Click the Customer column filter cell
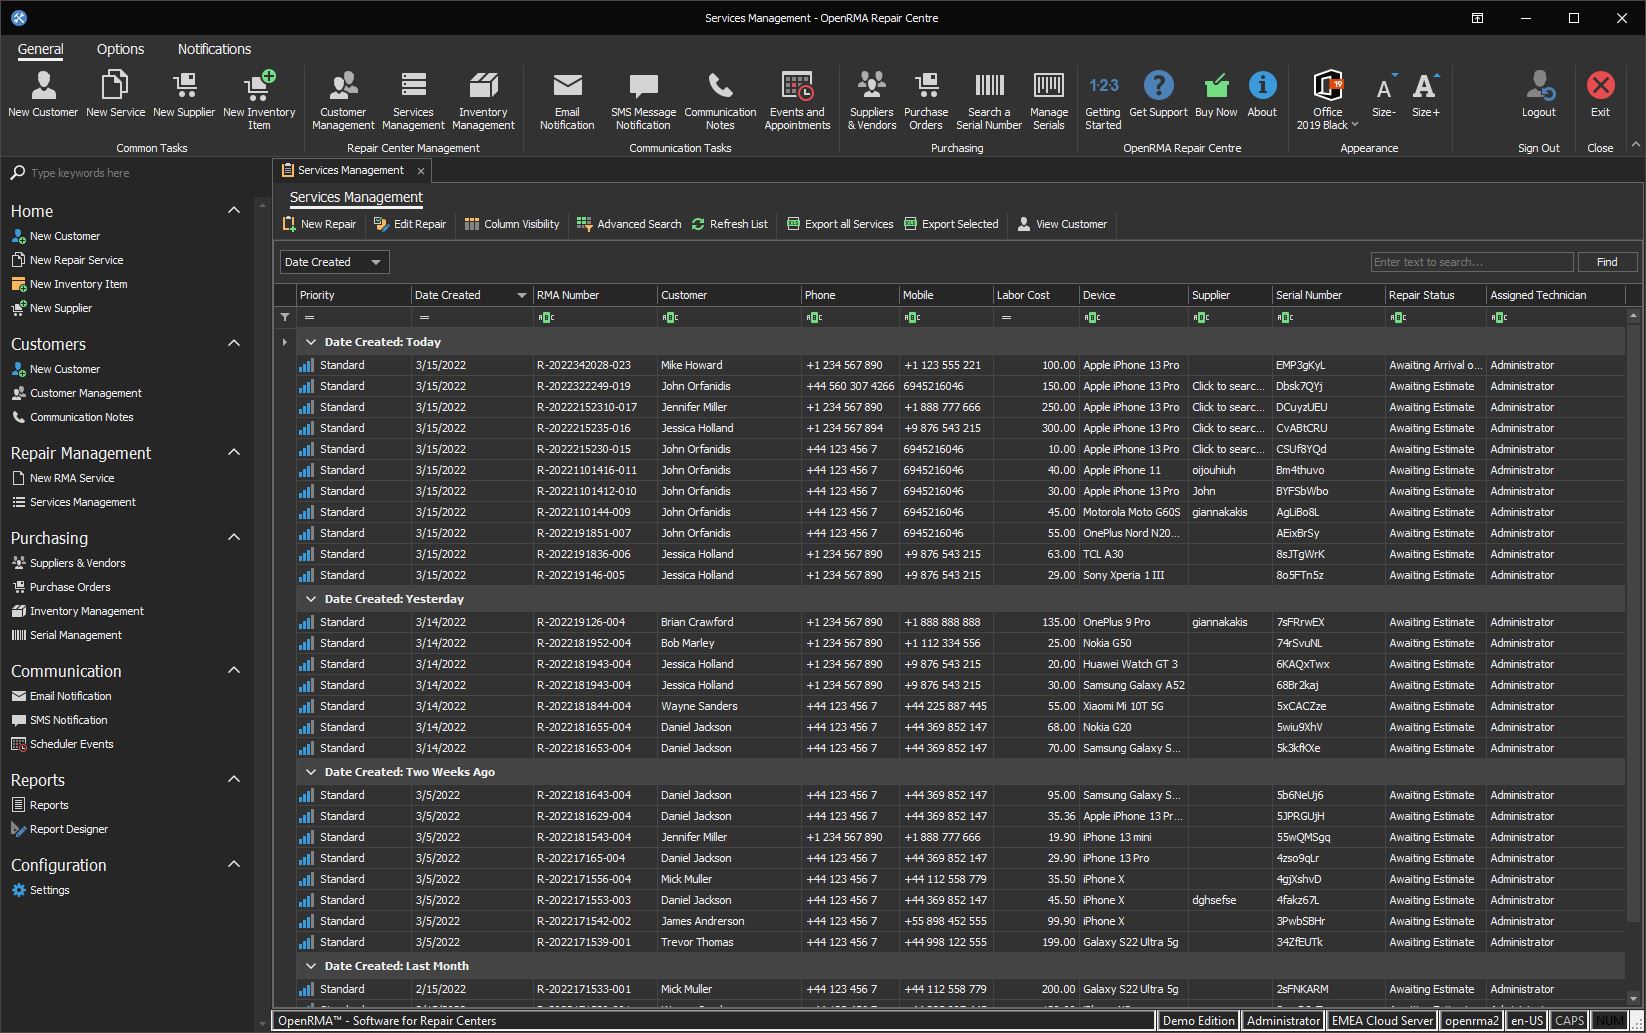 (729, 317)
